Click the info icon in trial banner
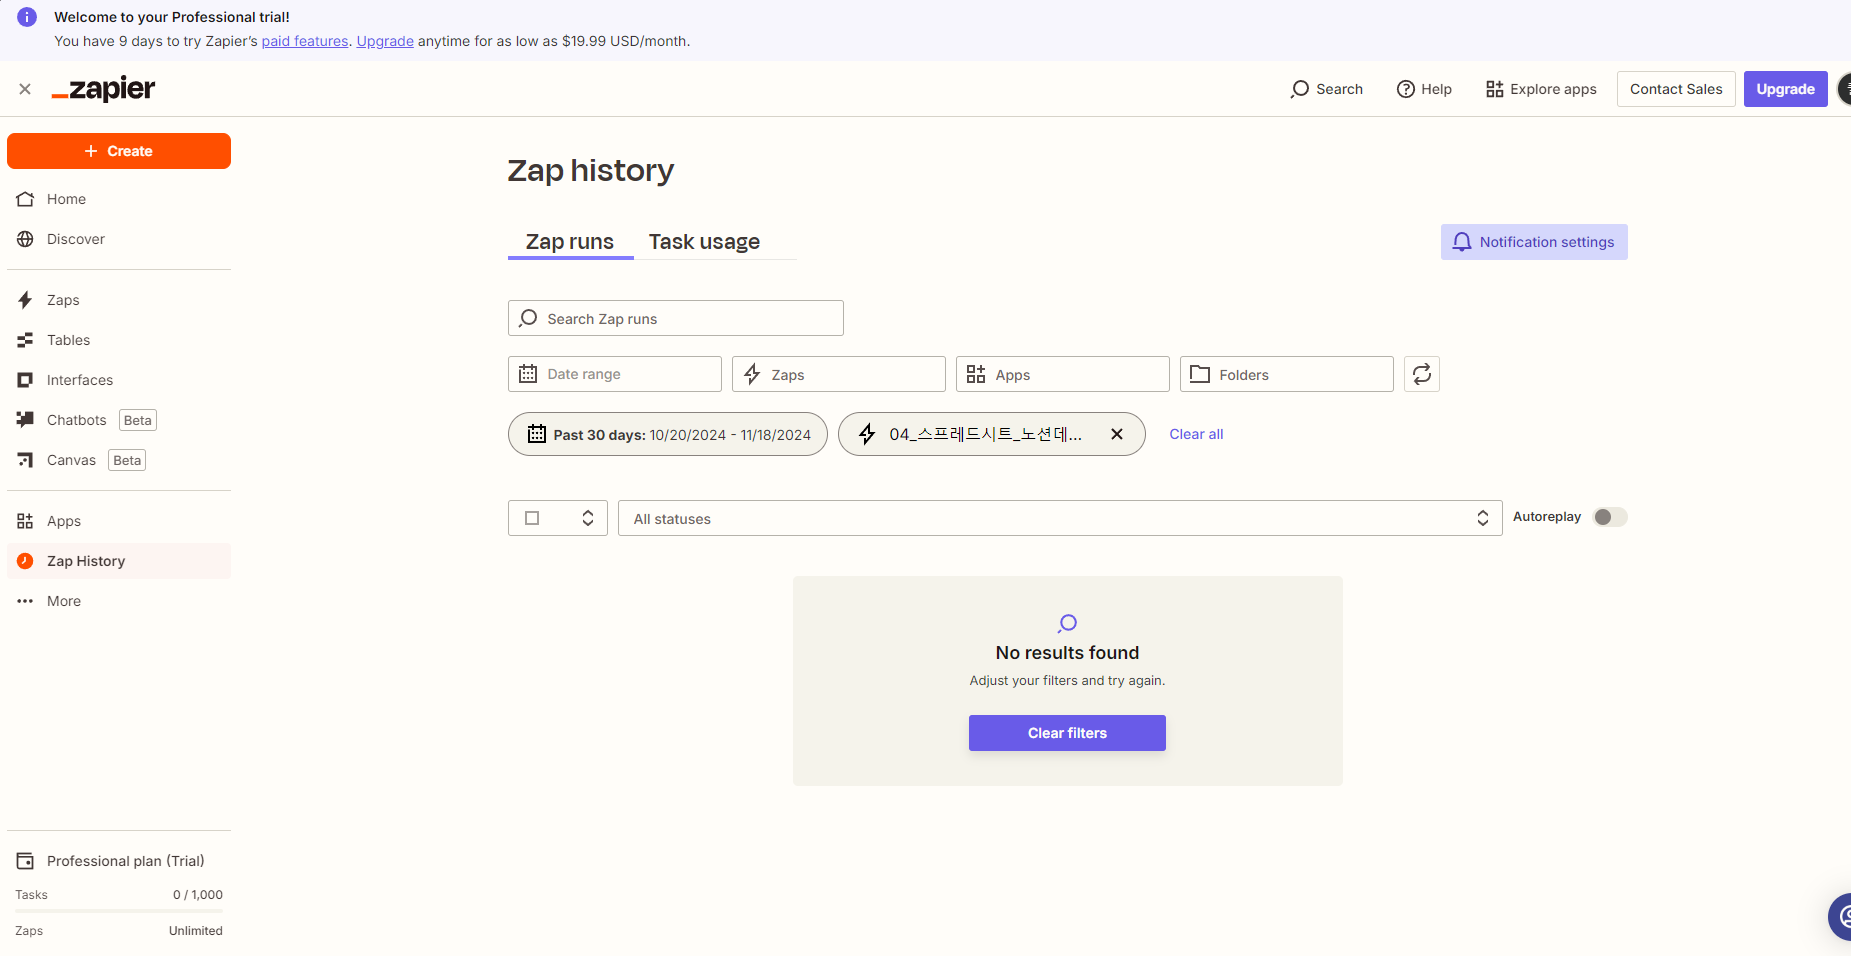 [x=27, y=17]
